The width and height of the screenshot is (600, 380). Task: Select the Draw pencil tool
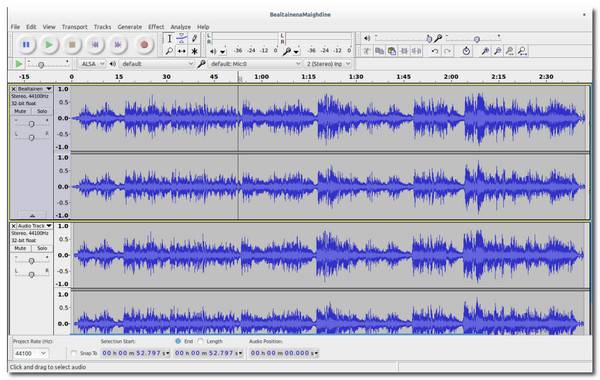[x=195, y=39]
